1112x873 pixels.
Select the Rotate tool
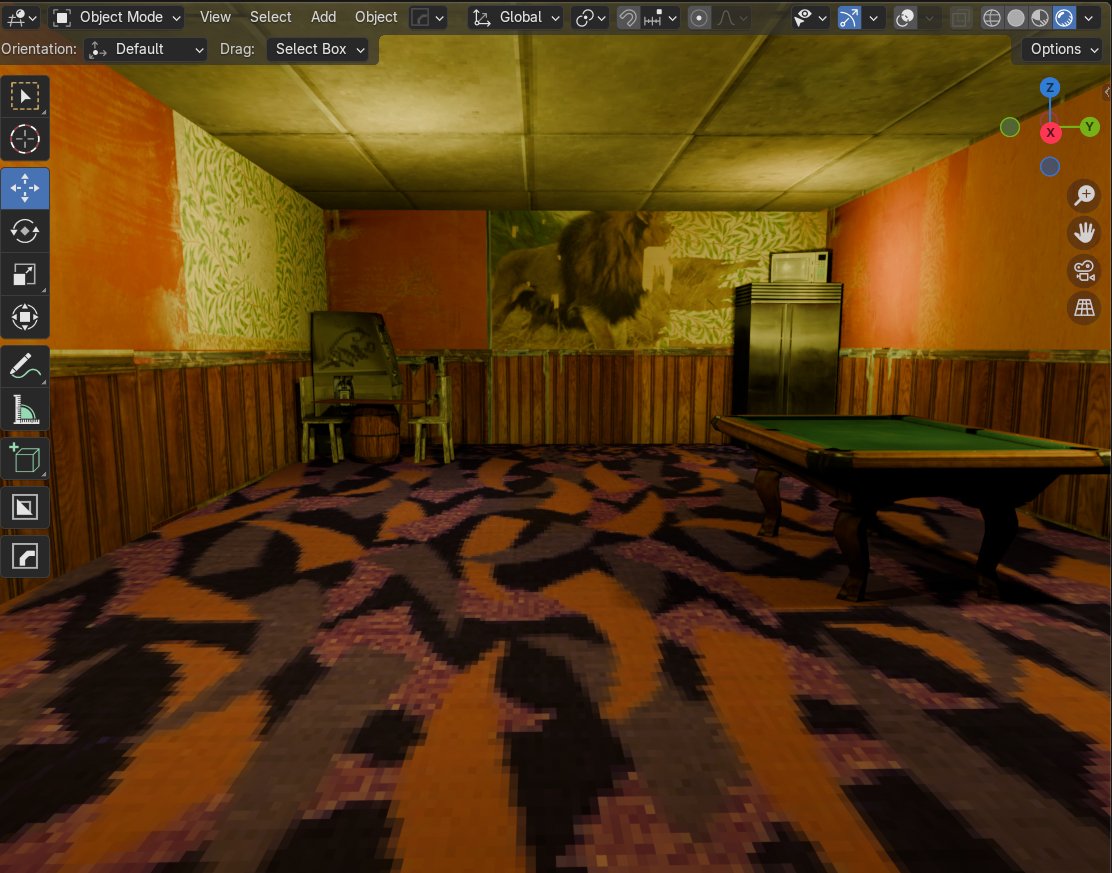25,231
